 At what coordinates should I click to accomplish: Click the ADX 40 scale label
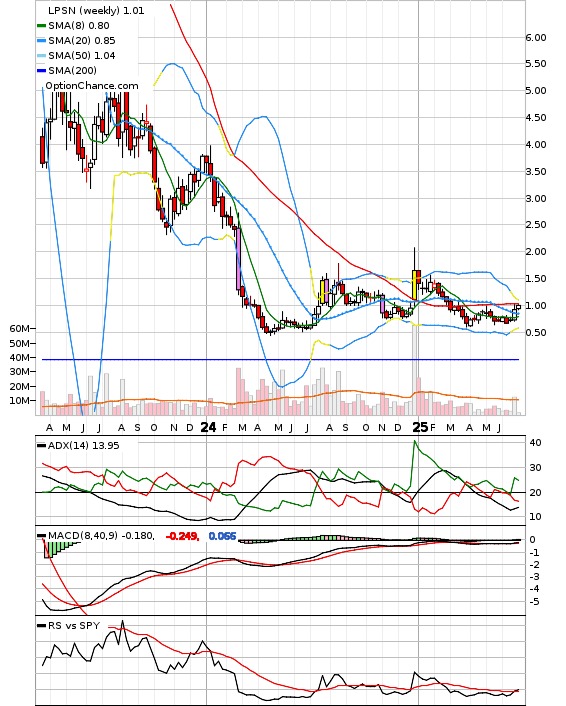coord(535,443)
